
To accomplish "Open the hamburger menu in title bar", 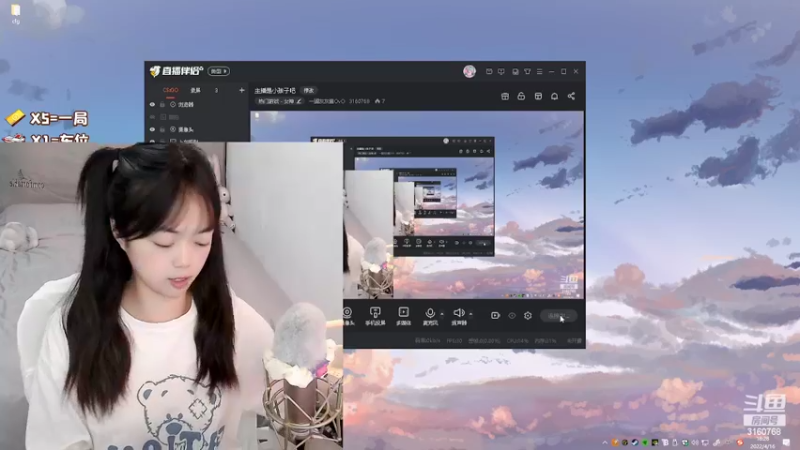I will point(539,71).
